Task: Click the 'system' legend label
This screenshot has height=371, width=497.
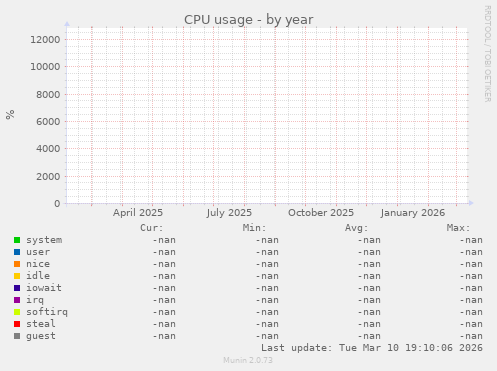Action: 44,240
